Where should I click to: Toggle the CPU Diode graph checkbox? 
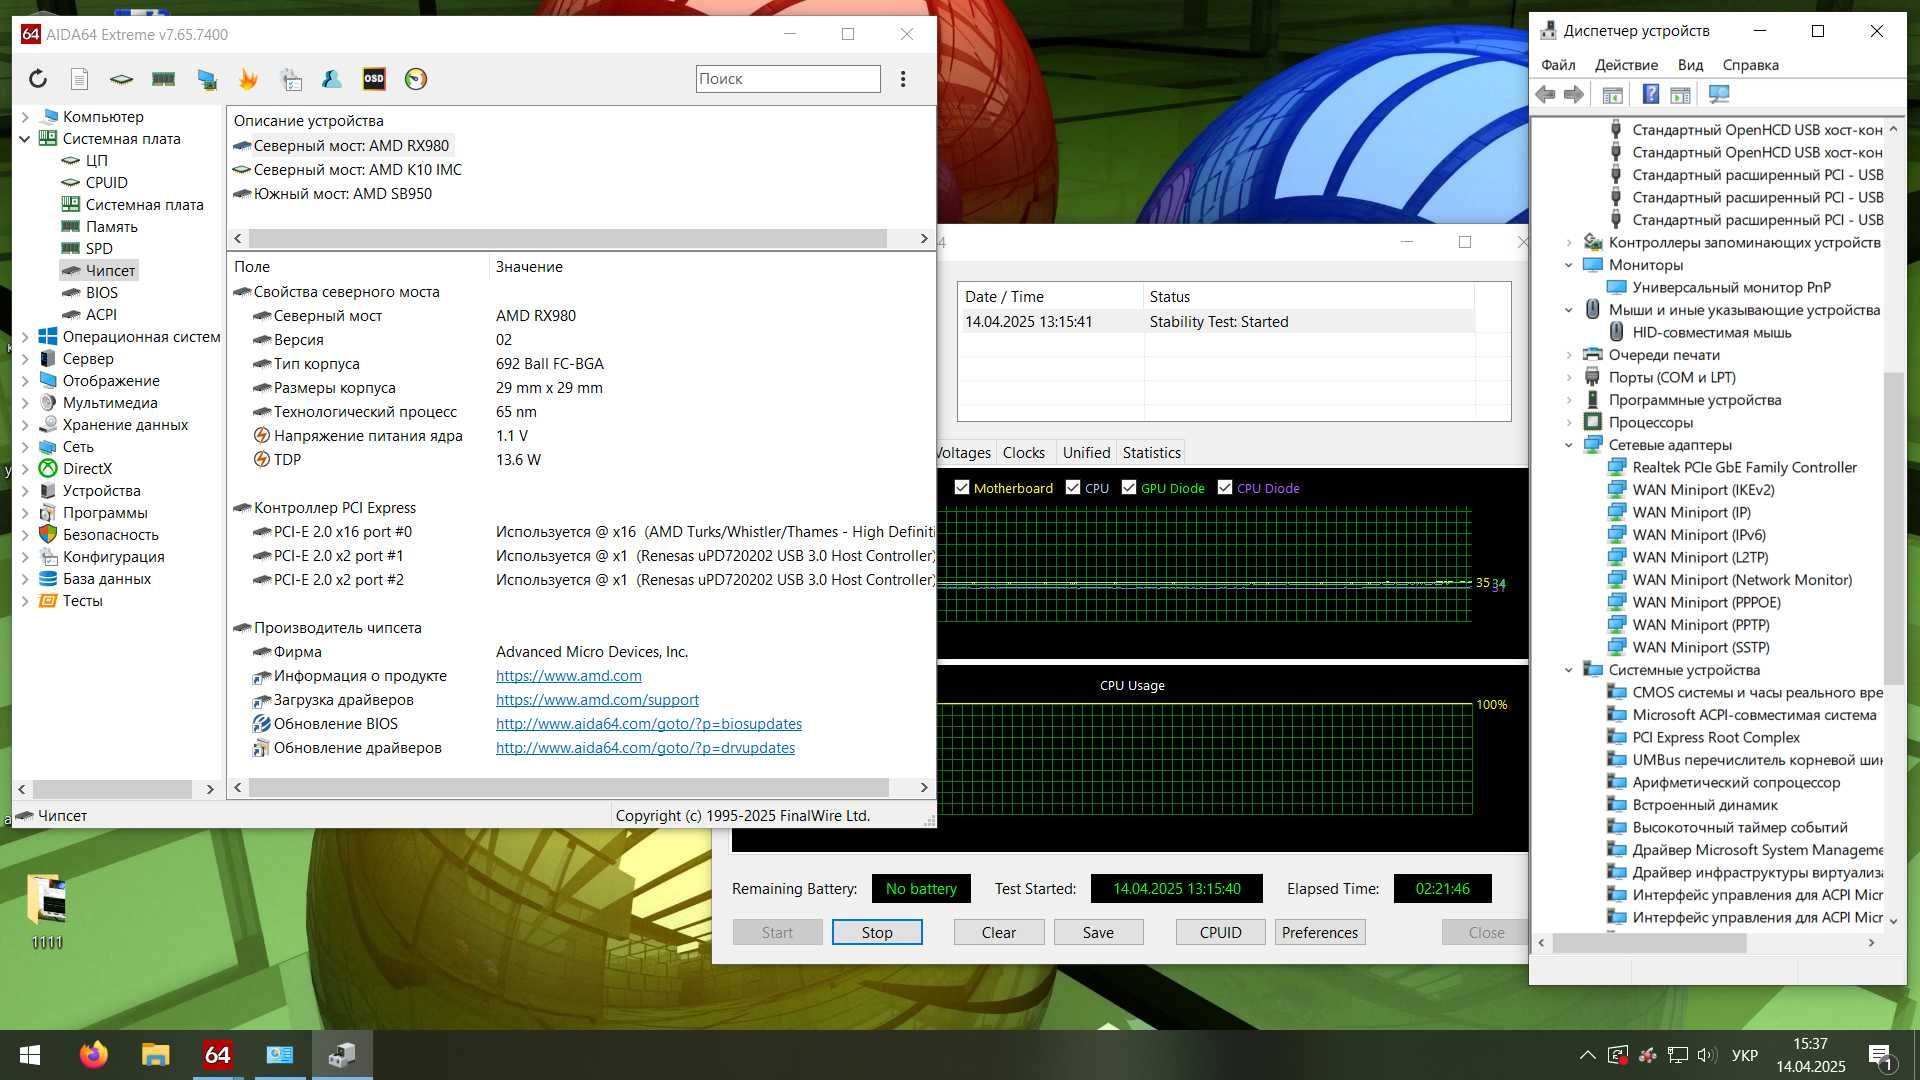(x=1225, y=487)
